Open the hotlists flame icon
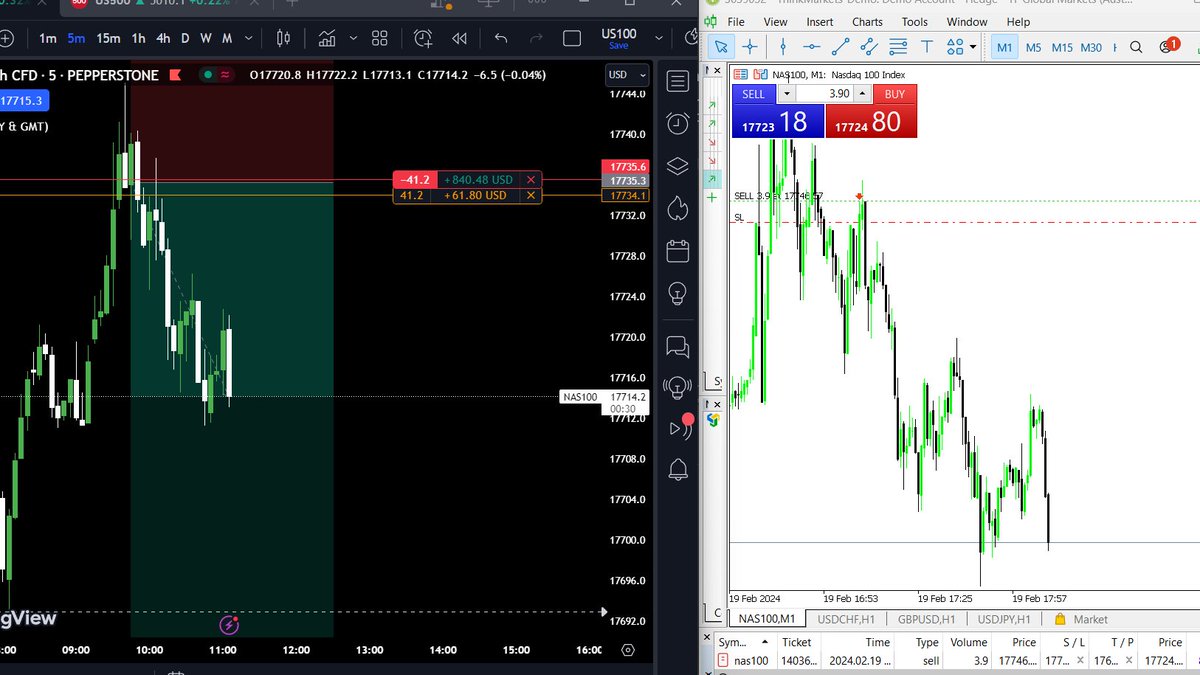This screenshot has width=1200, height=675. pyautogui.click(x=678, y=208)
